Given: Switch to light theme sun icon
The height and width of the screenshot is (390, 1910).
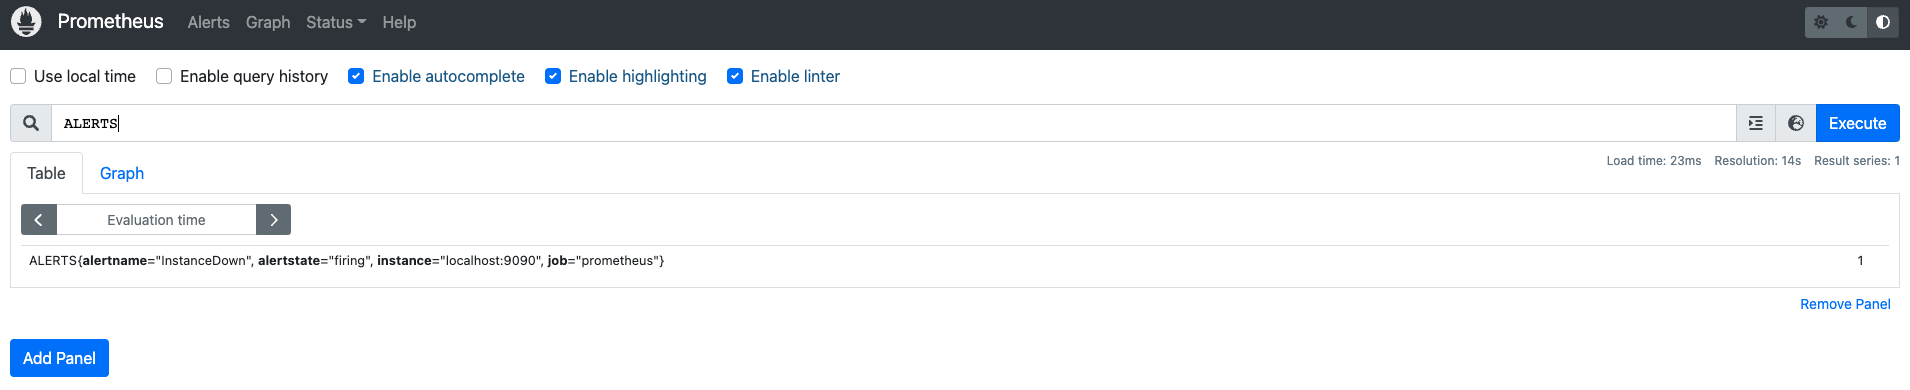Looking at the screenshot, I should click(x=1821, y=22).
